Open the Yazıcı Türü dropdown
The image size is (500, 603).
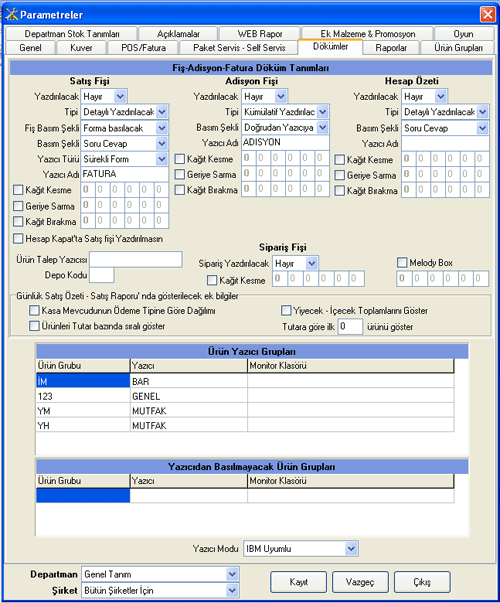[162, 159]
